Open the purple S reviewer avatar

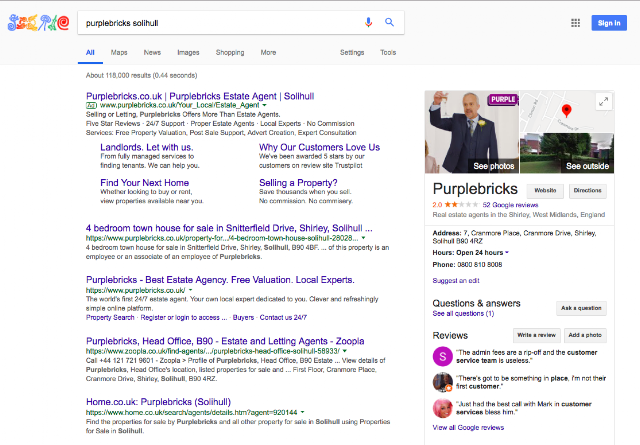coord(442,356)
